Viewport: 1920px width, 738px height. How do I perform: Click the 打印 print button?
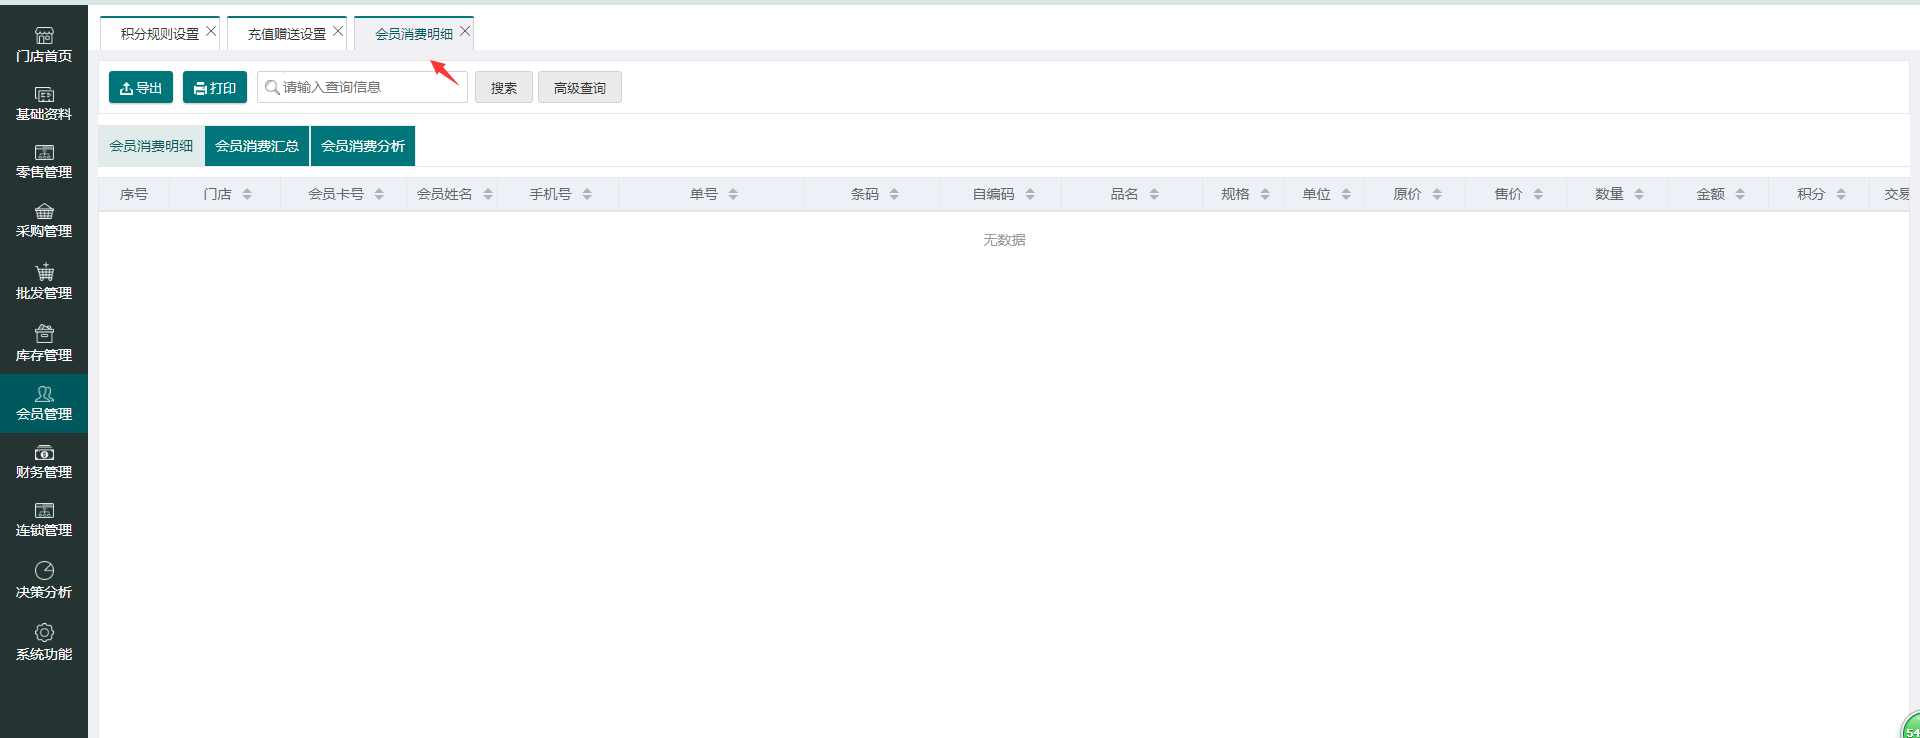(x=215, y=88)
